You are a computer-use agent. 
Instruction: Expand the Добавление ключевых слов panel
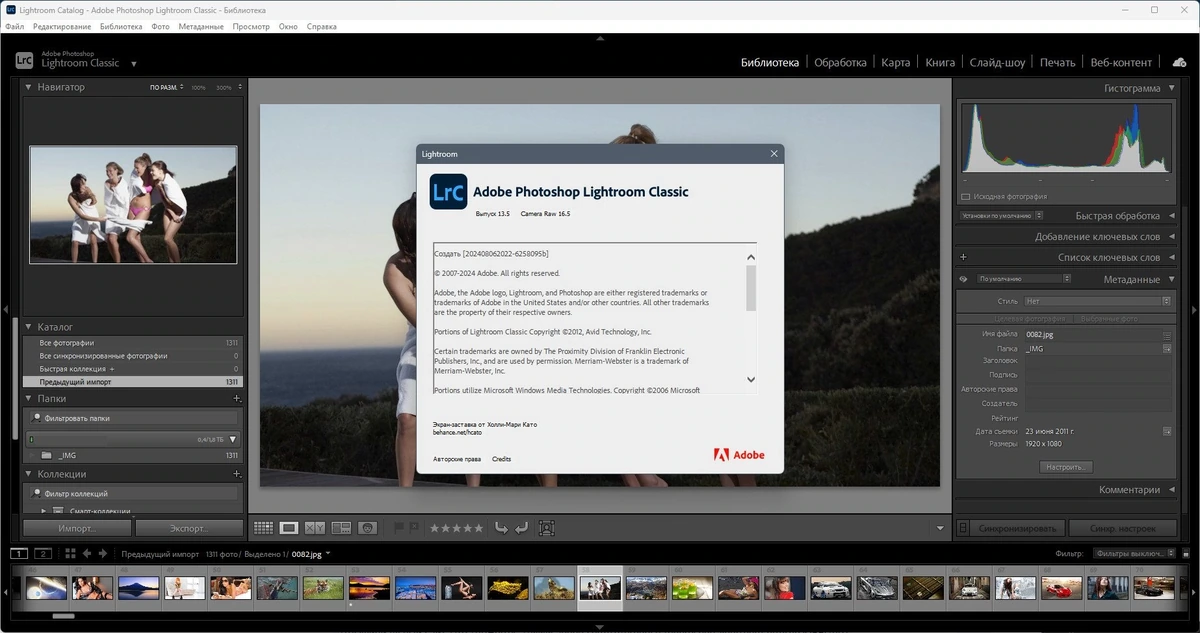tap(1170, 237)
